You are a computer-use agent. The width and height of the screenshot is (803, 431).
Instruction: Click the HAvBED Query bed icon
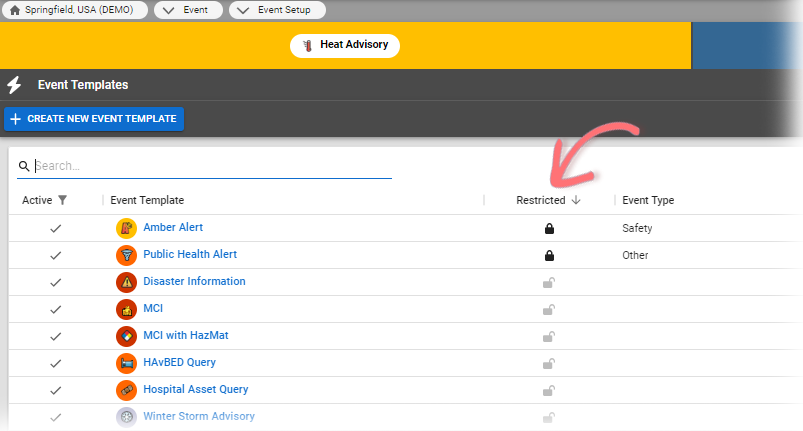pyautogui.click(x=126, y=363)
